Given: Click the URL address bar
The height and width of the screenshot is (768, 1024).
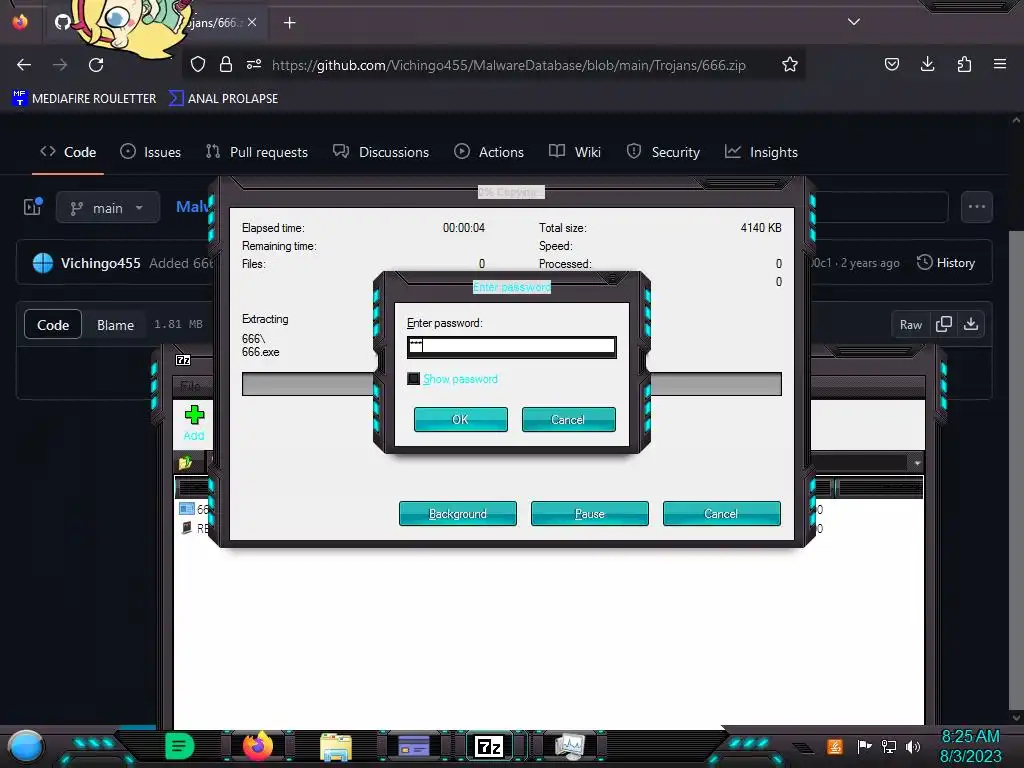Looking at the screenshot, I should point(508,65).
